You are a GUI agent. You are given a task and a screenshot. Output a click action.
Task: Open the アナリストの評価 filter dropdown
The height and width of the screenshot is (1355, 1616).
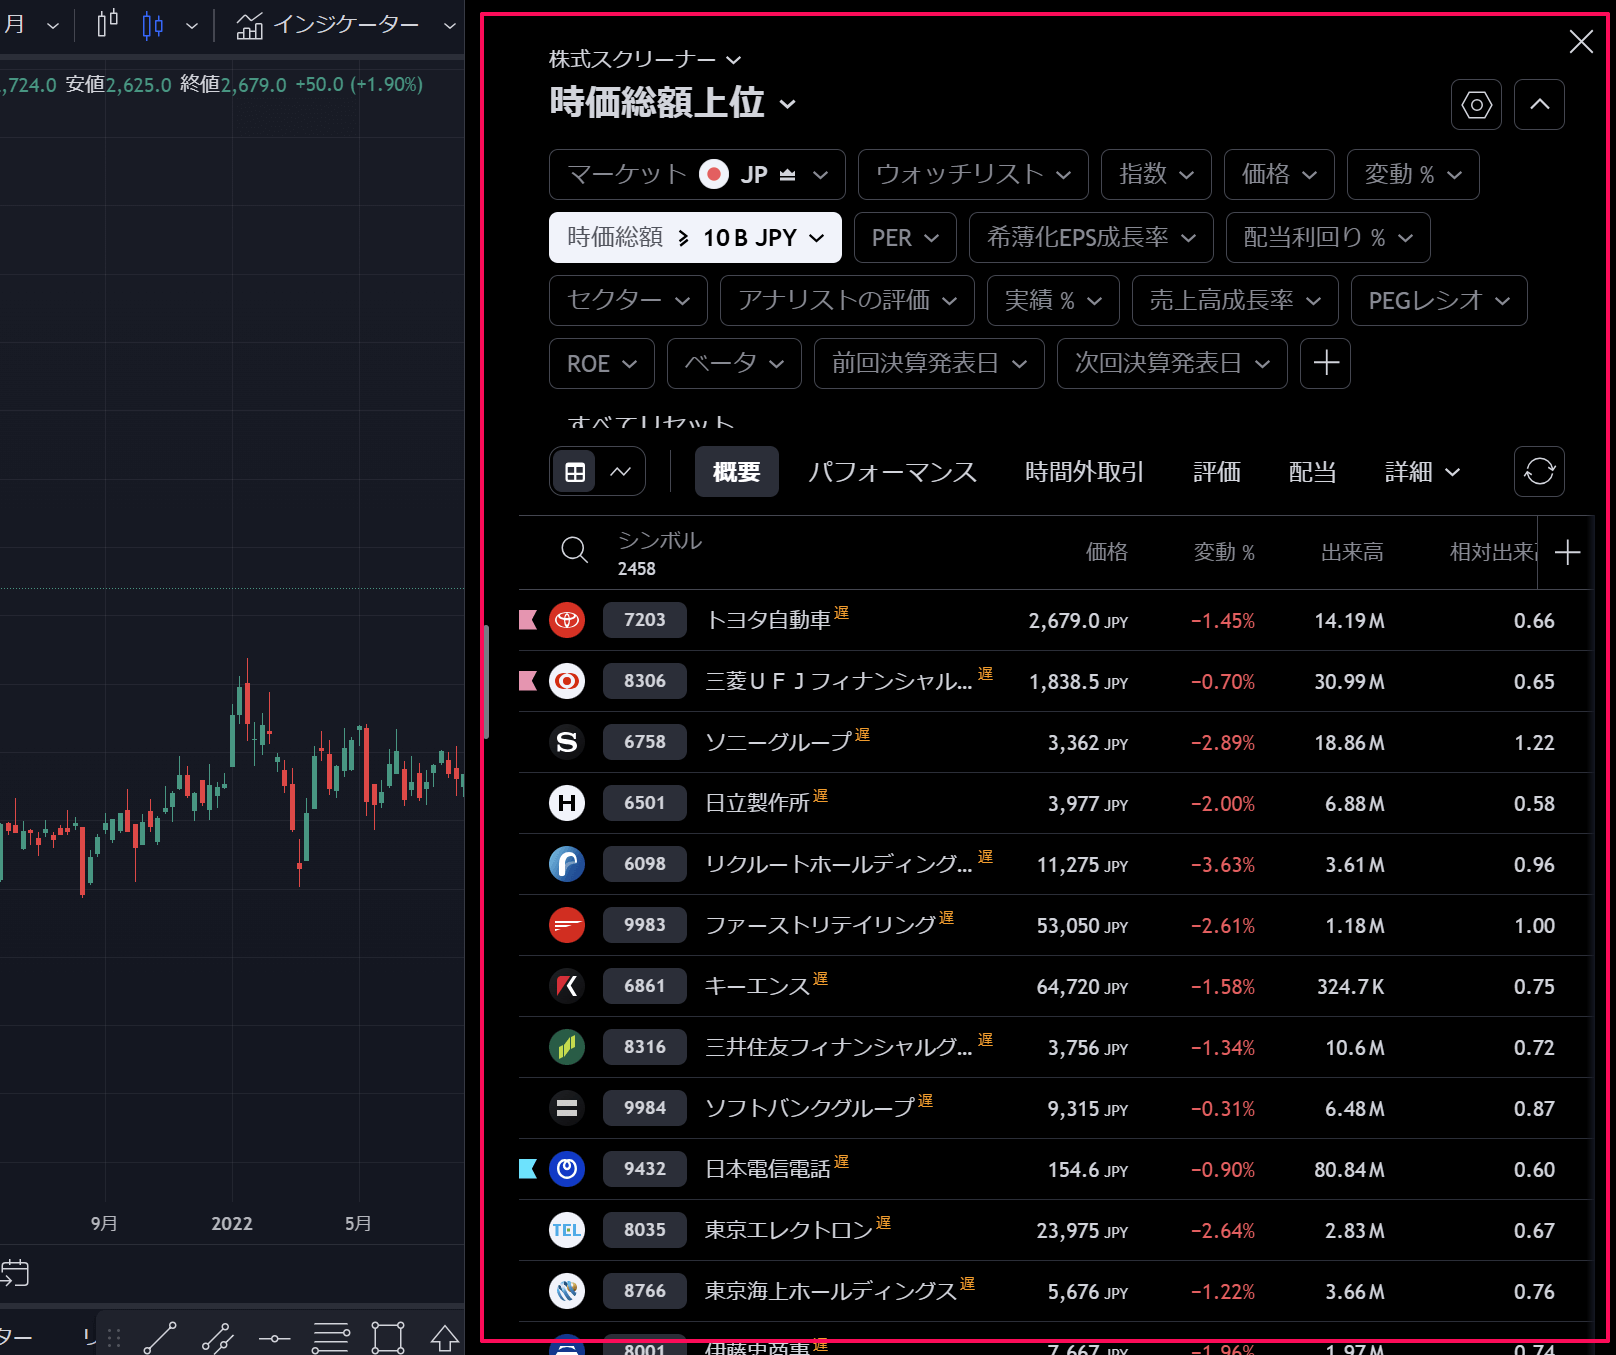847,301
